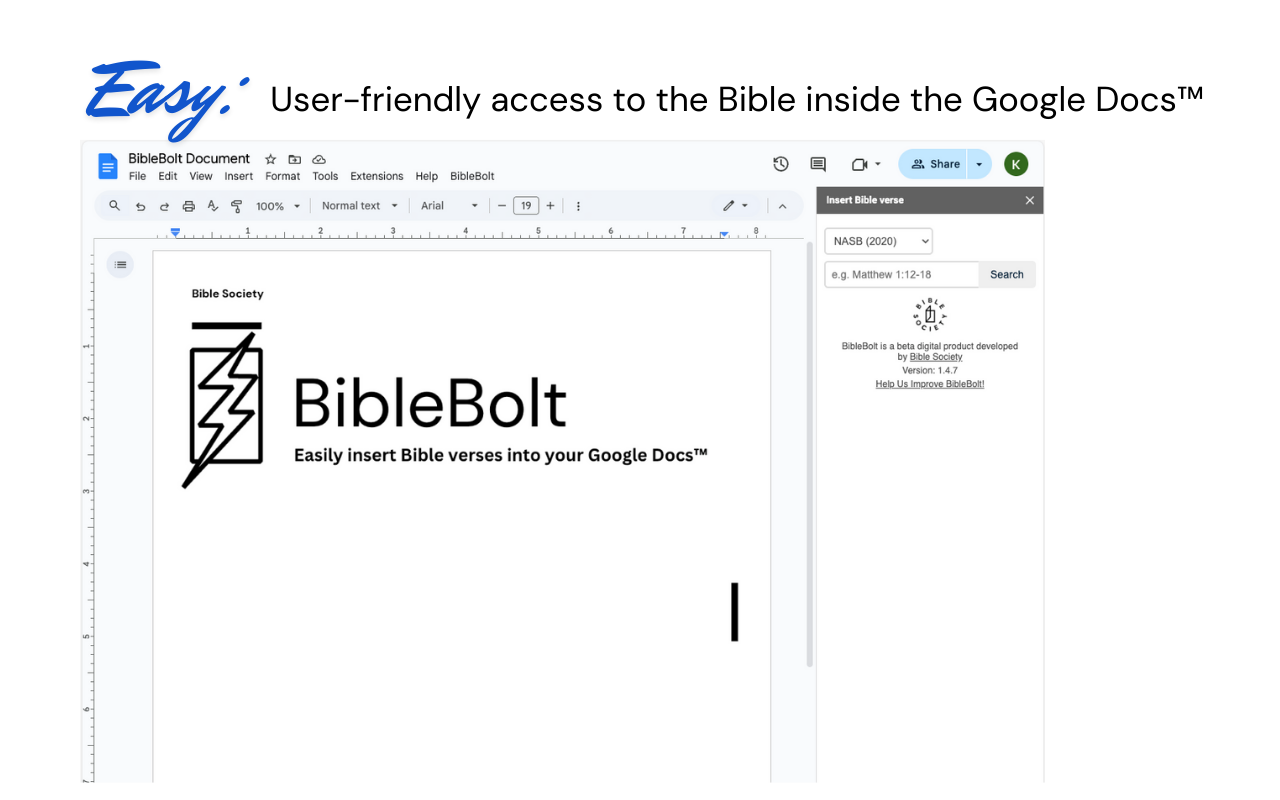The height and width of the screenshot is (800, 1280).
Task: Select the Paint format tool
Action: click(236, 206)
